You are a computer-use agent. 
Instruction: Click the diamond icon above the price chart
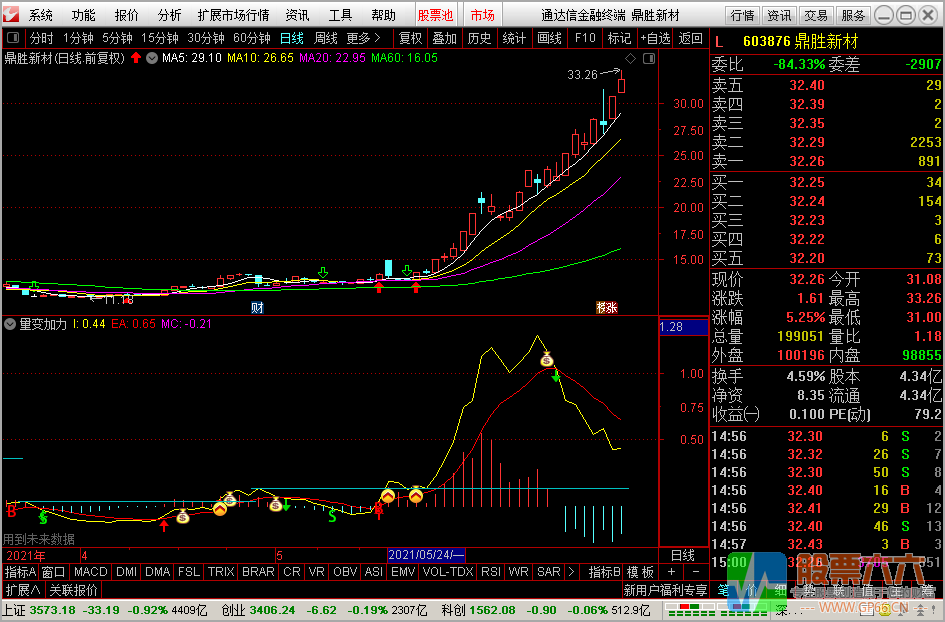tap(630, 58)
